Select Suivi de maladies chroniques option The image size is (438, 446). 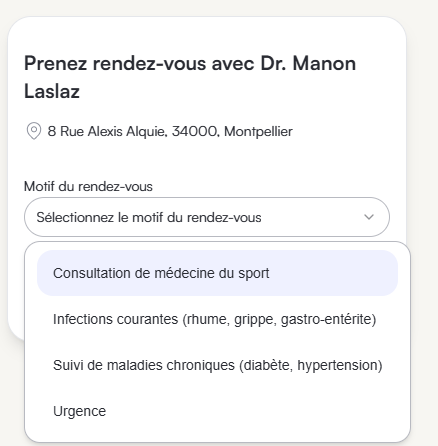click(217, 365)
